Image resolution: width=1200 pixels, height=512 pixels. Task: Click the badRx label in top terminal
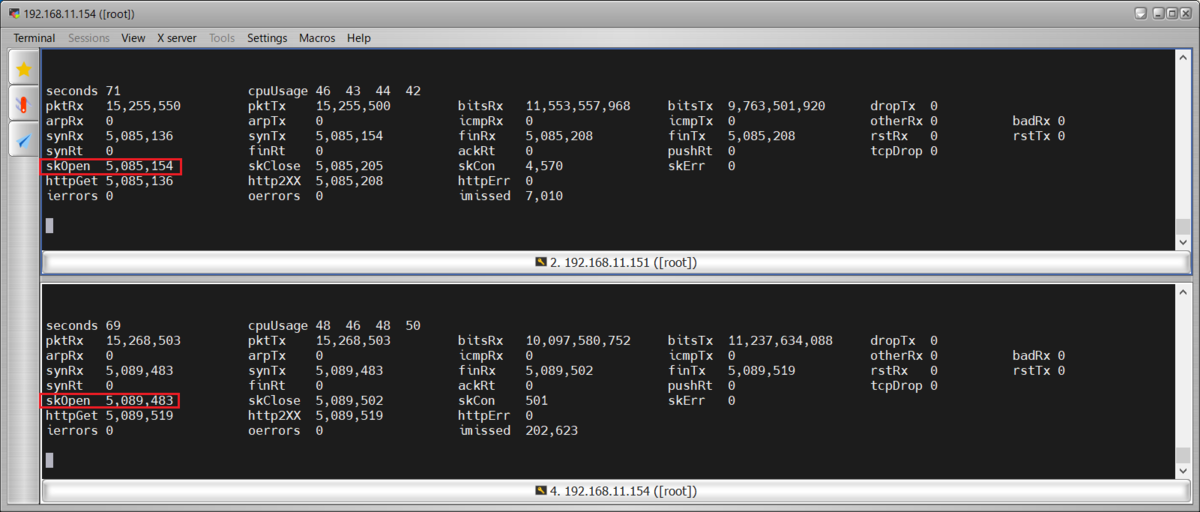pyautogui.click(x=1031, y=121)
